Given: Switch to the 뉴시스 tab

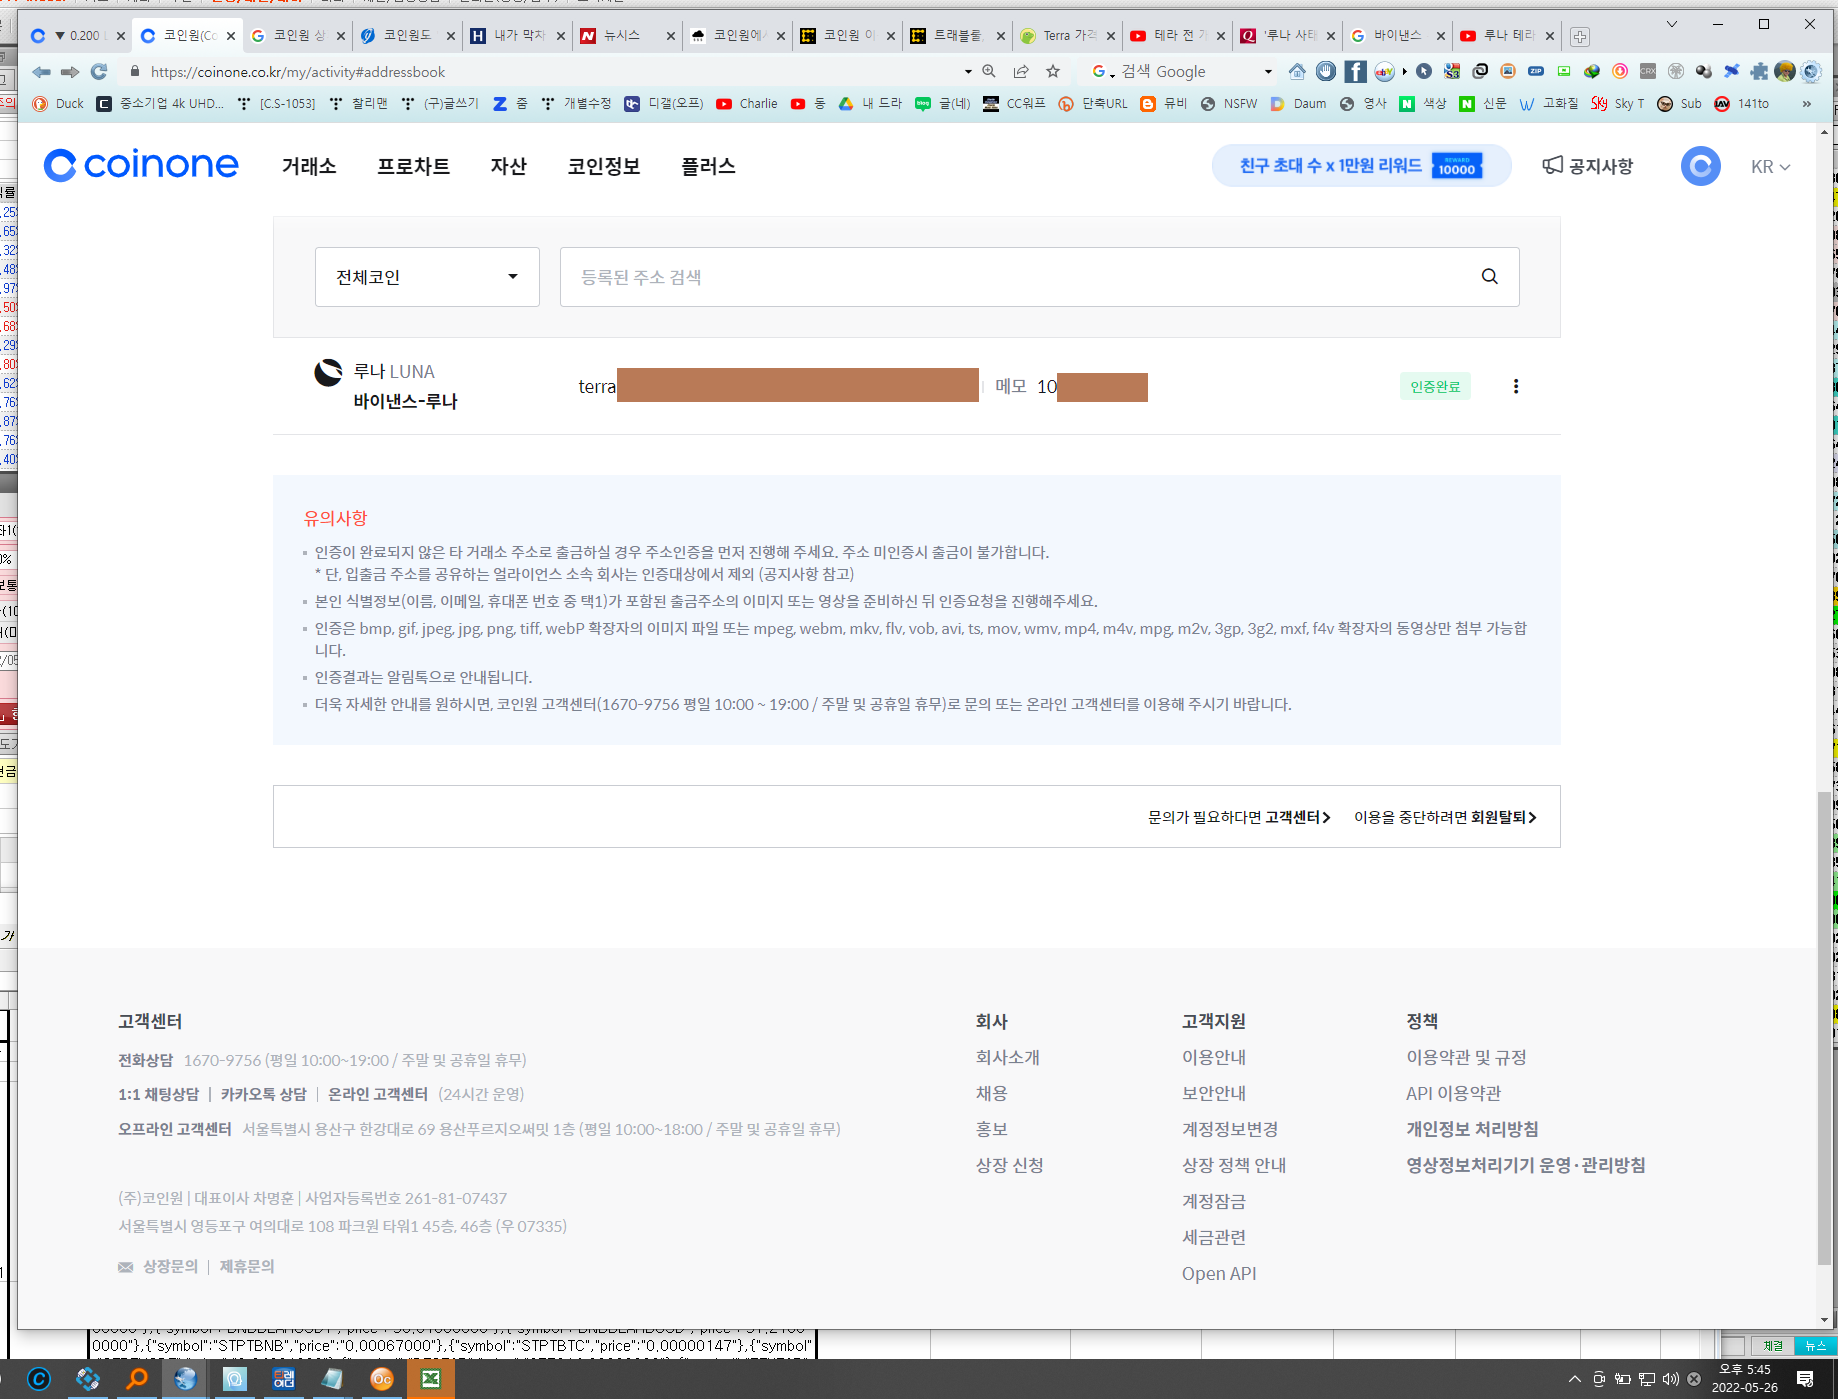Looking at the screenshot, I should coord(624,35).
